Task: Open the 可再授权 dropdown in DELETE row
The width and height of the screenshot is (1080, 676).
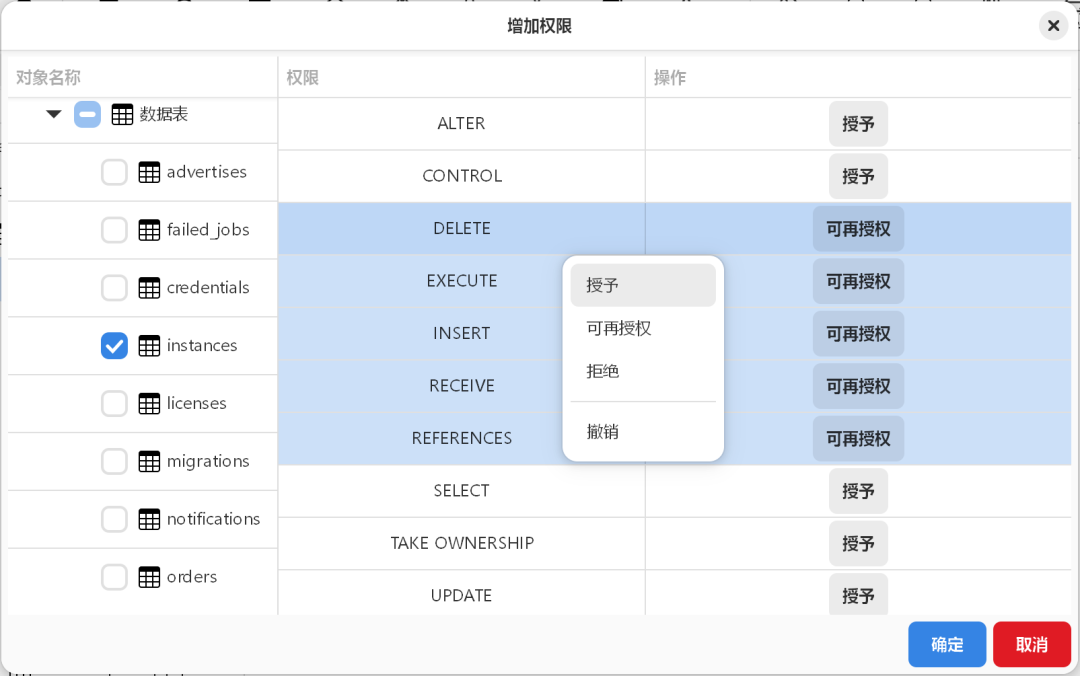Action: 858,229
